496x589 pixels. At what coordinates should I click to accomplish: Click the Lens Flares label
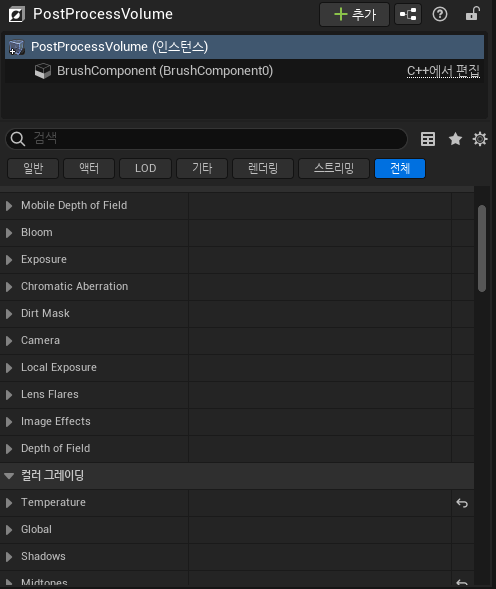tap(50, 394)
